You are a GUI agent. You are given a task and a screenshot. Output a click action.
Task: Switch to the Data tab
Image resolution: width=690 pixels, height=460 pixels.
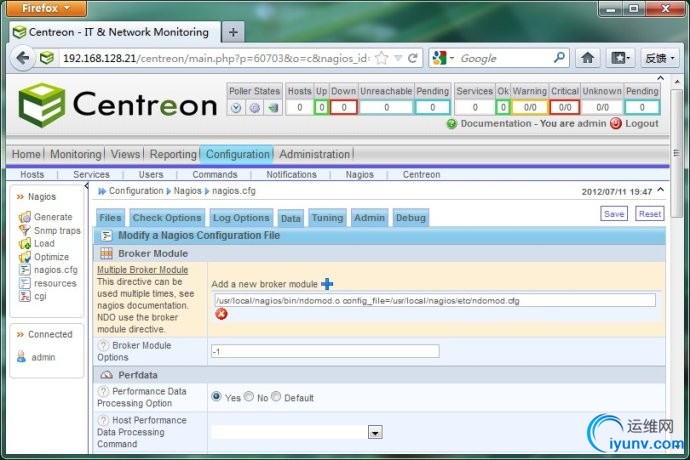[x=290, y=218]
